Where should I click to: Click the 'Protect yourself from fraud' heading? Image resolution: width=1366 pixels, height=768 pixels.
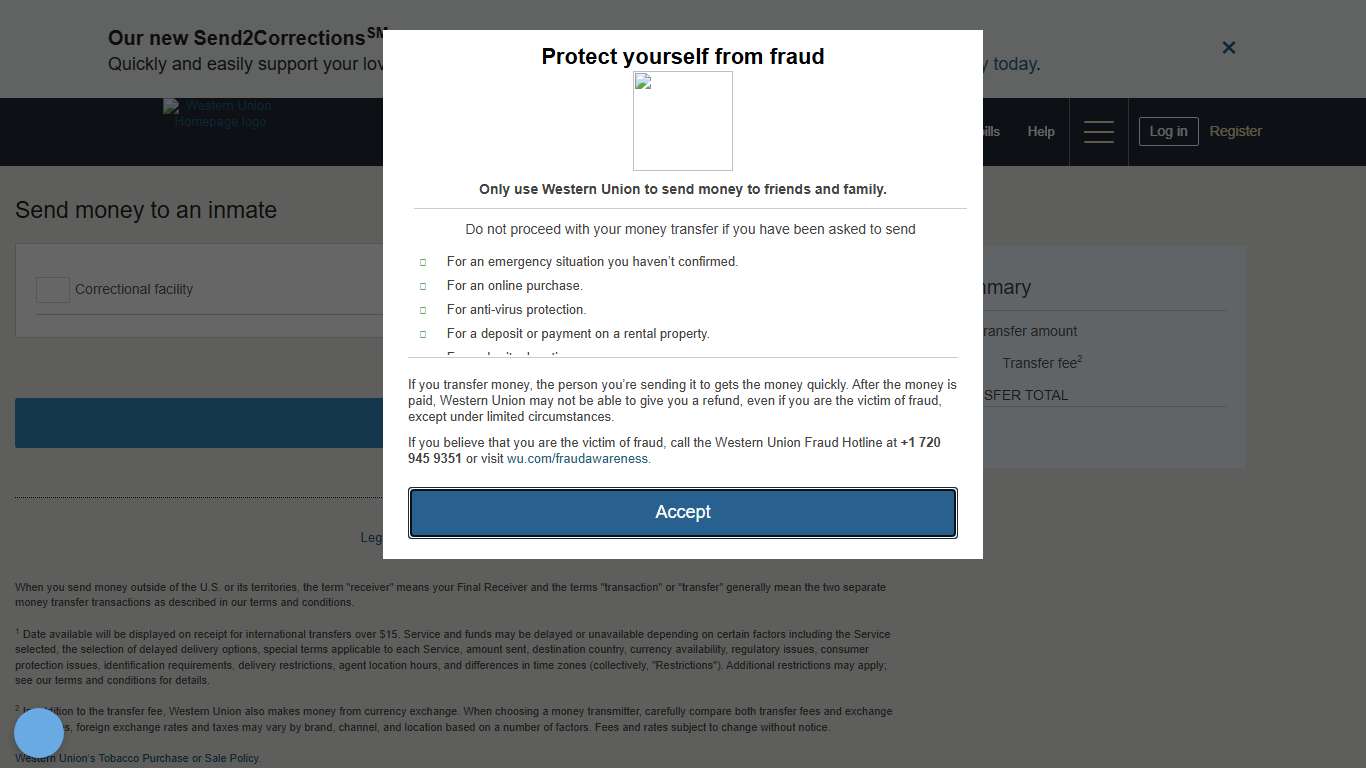[683, 57]
